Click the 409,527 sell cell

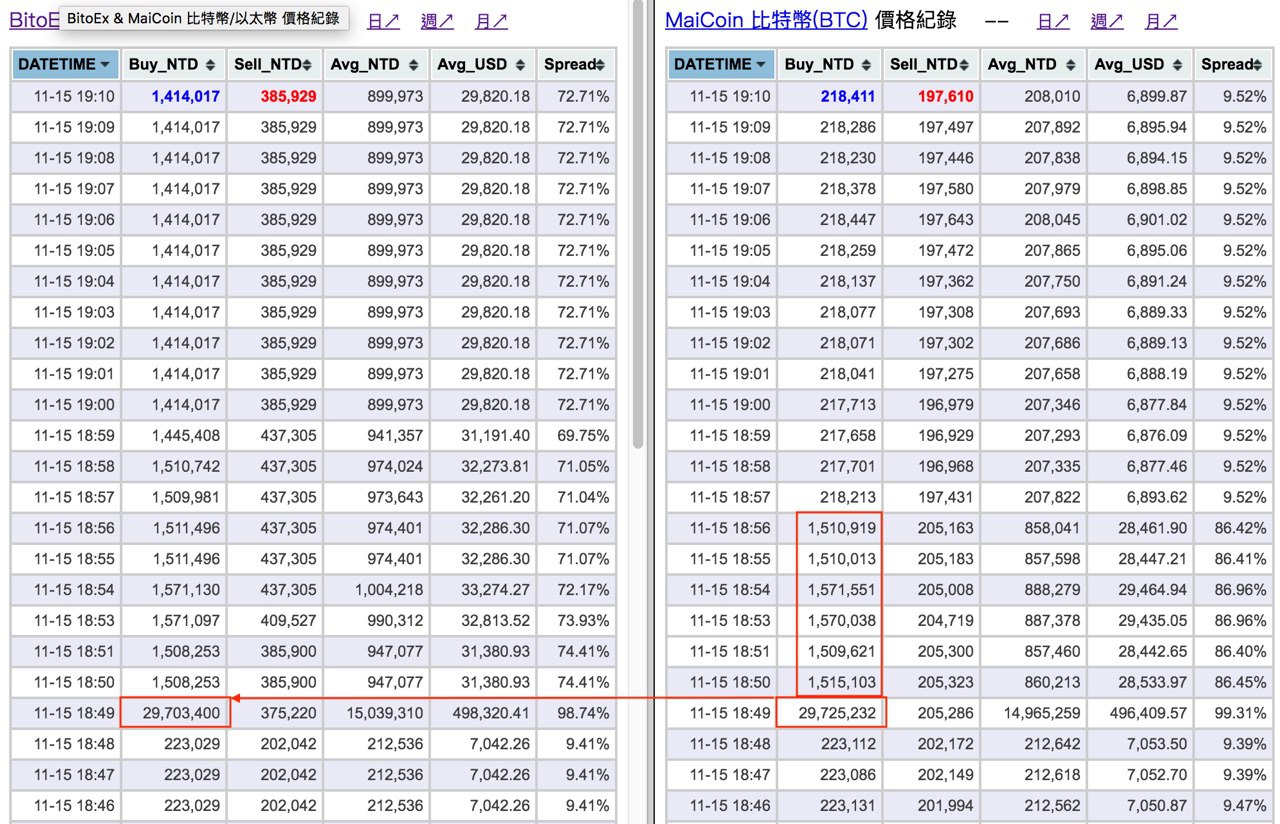pyautogui.click(x=274, y=621)
